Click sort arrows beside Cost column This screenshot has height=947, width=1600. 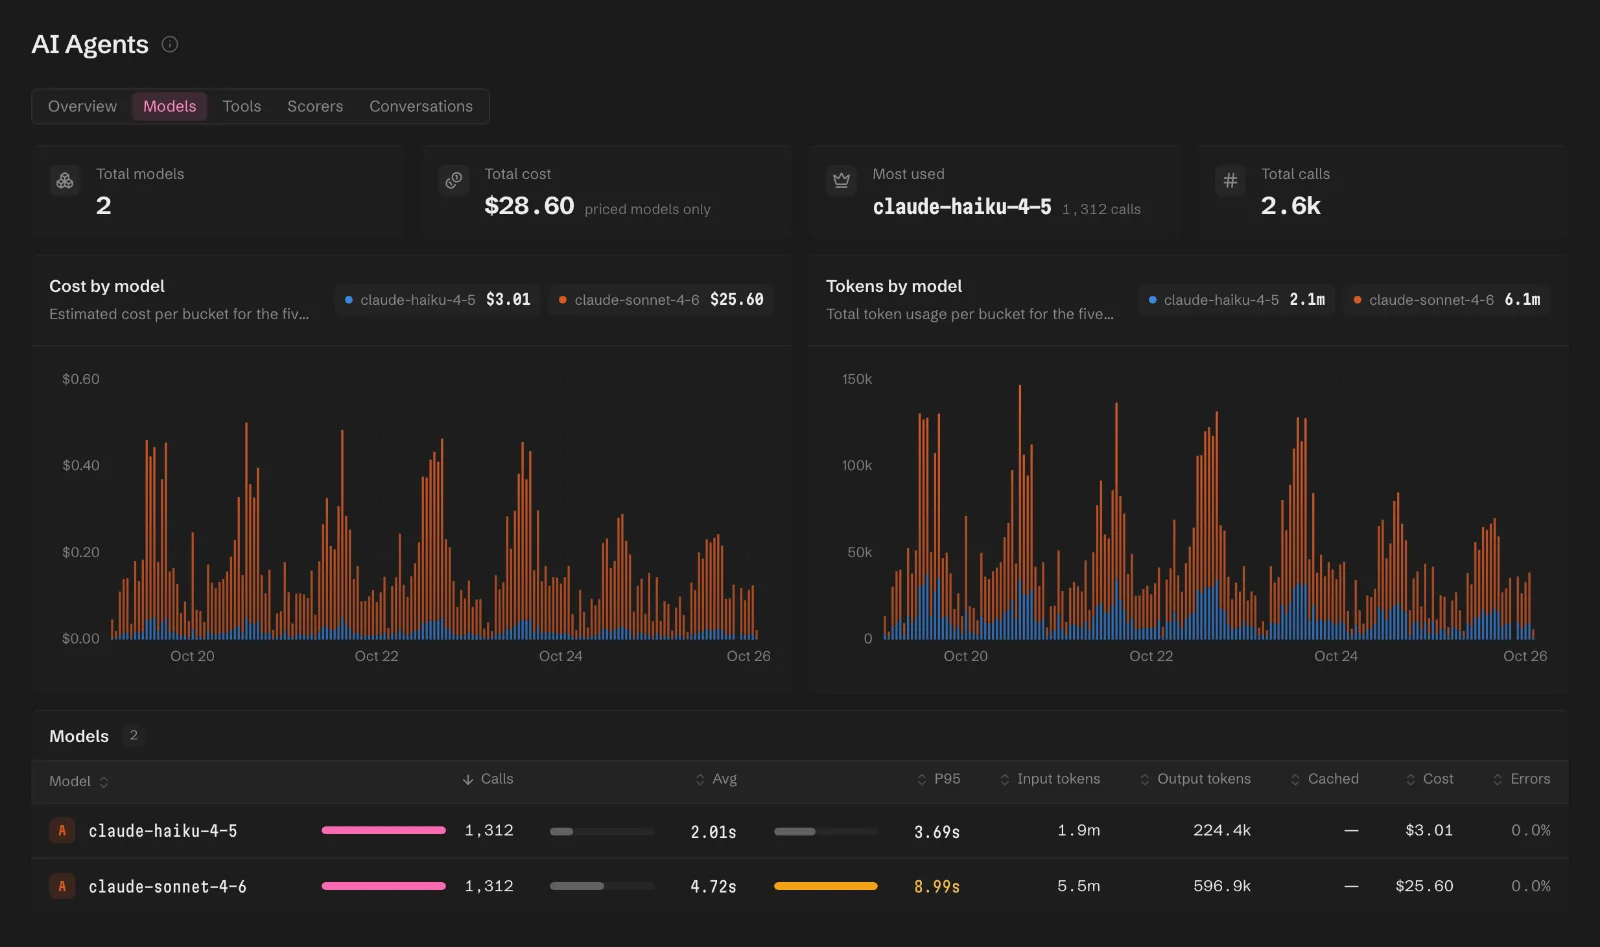coord(1411,779)
